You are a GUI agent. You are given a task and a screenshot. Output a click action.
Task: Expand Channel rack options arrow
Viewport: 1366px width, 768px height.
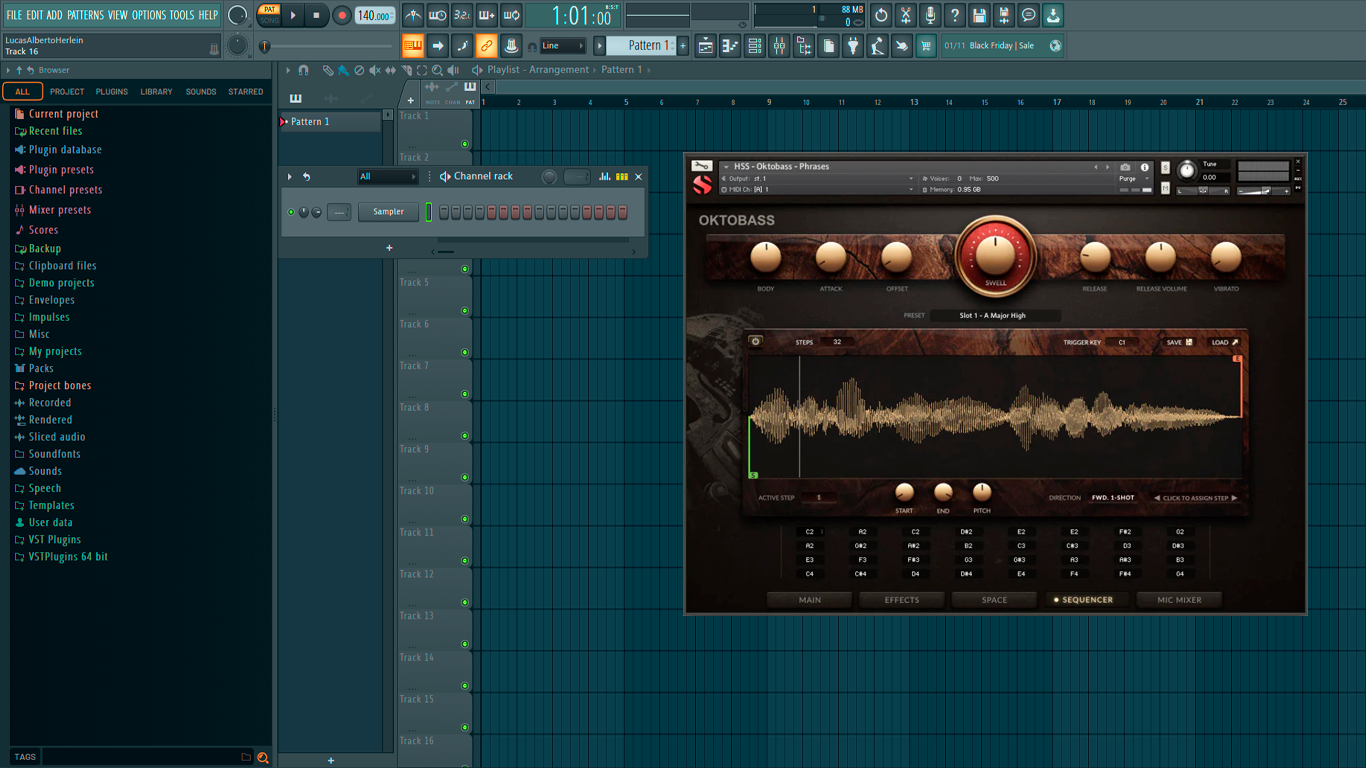[x=290, y=177]
